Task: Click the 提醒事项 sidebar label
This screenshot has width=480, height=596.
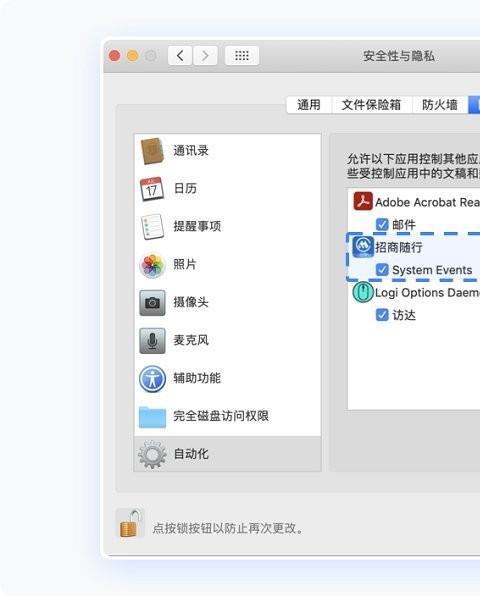Action: [197, 226]
